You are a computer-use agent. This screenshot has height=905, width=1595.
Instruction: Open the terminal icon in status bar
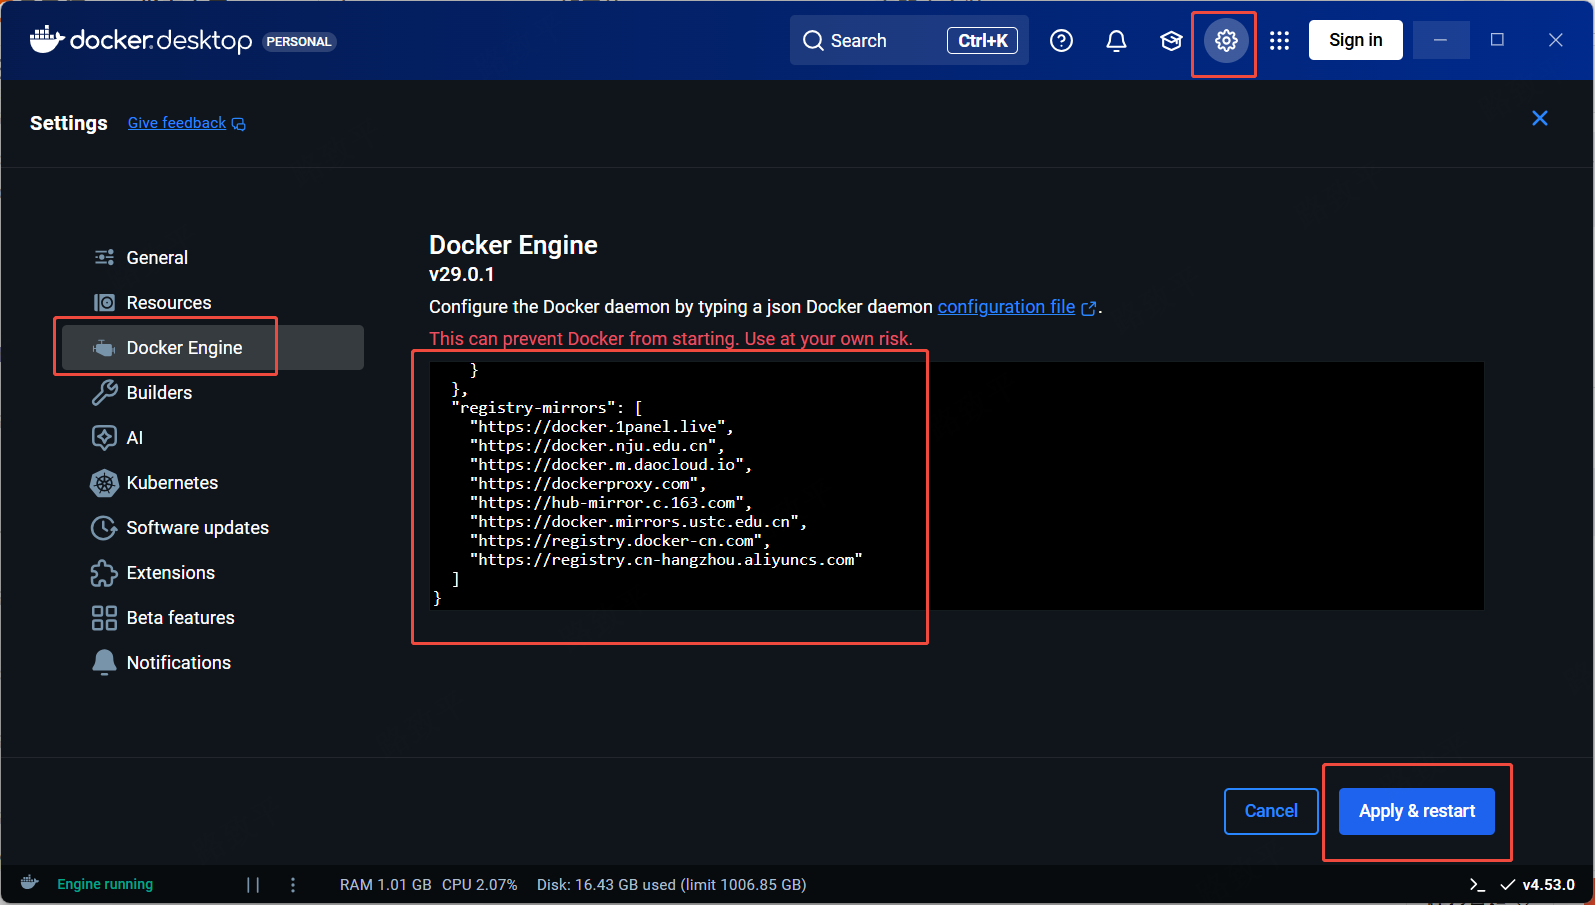click(x=1477, y=884)
